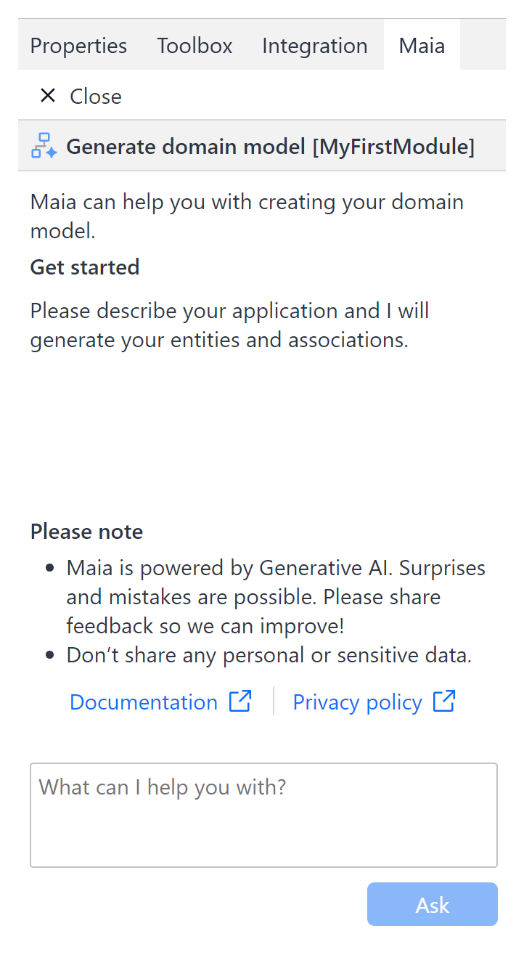This screenshot has width=524, height=955.
Task: Open the Documentation link
Action: click(143, 702)
